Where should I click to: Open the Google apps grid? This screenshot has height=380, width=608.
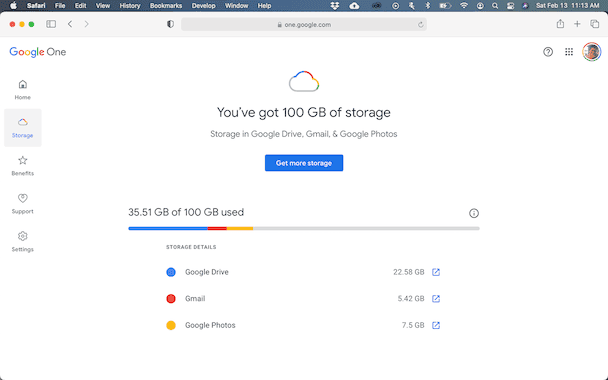click(x=569, y=52)
